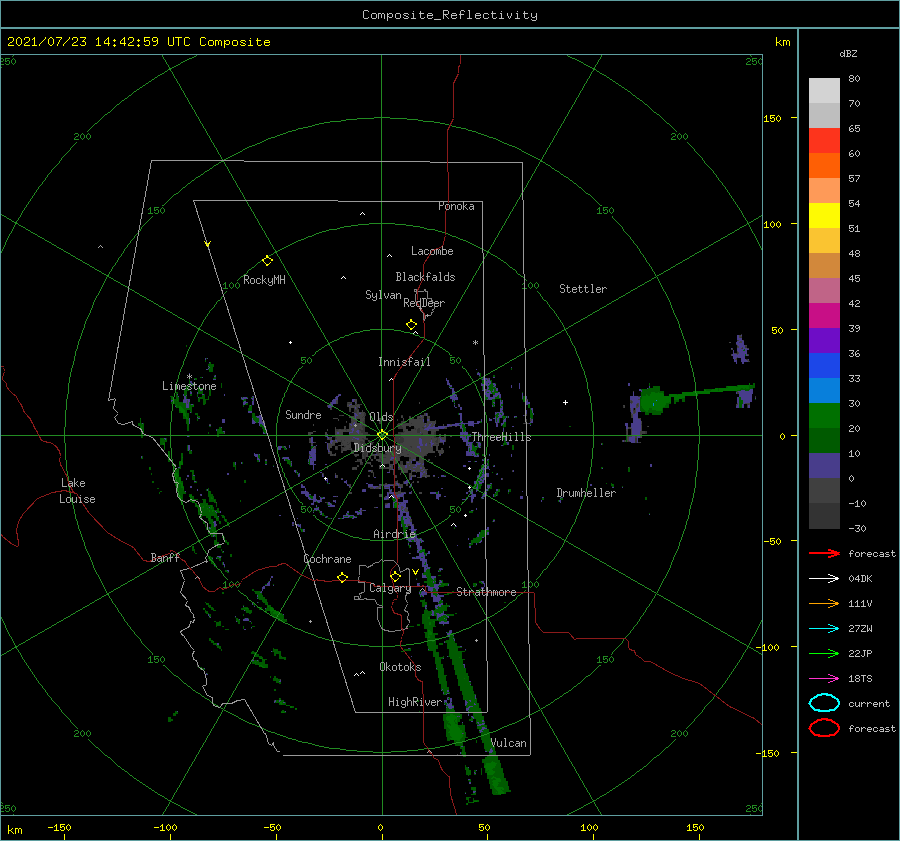The height and width of the screenshot is (841, 900).
Task: Click the Banff label
Action: (x=165, y=557)
